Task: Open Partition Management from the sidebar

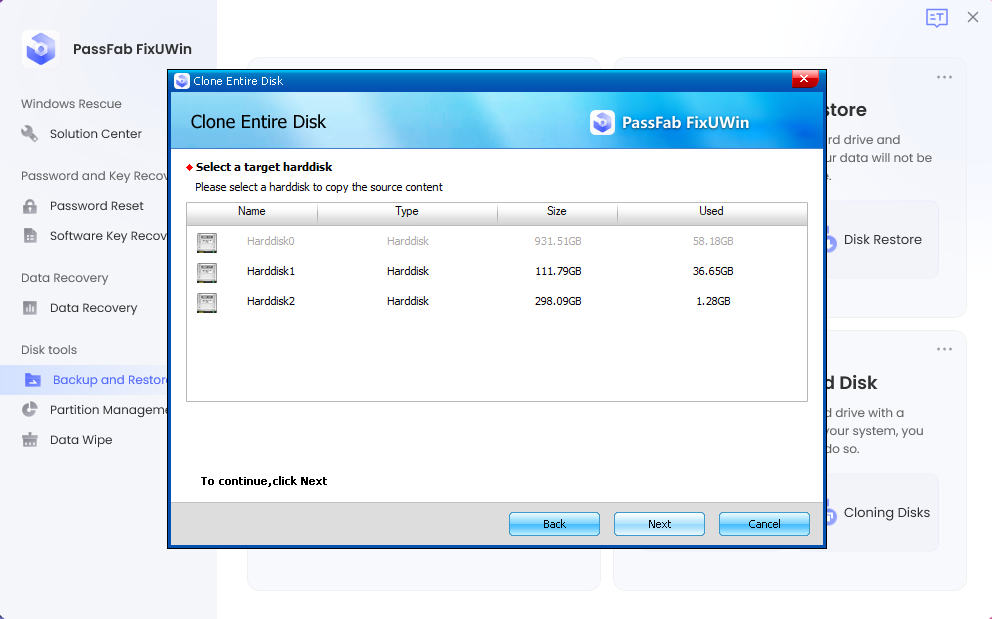Action: point(103,410)
